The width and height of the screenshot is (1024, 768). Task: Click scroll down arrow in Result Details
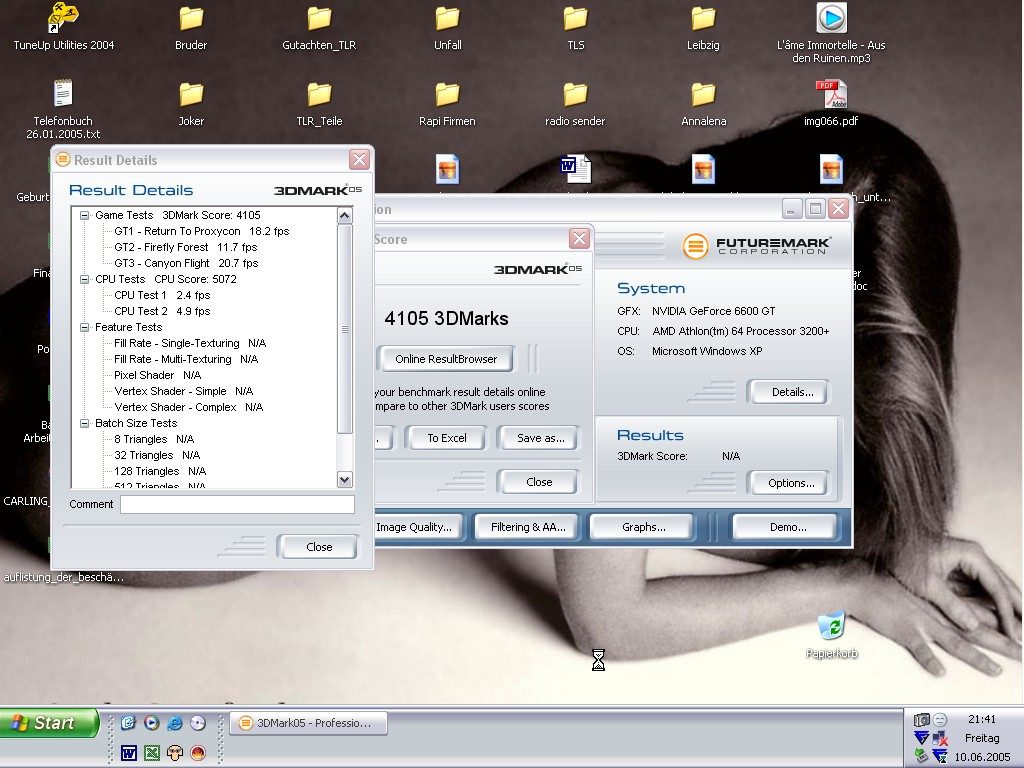click(345, 479)
